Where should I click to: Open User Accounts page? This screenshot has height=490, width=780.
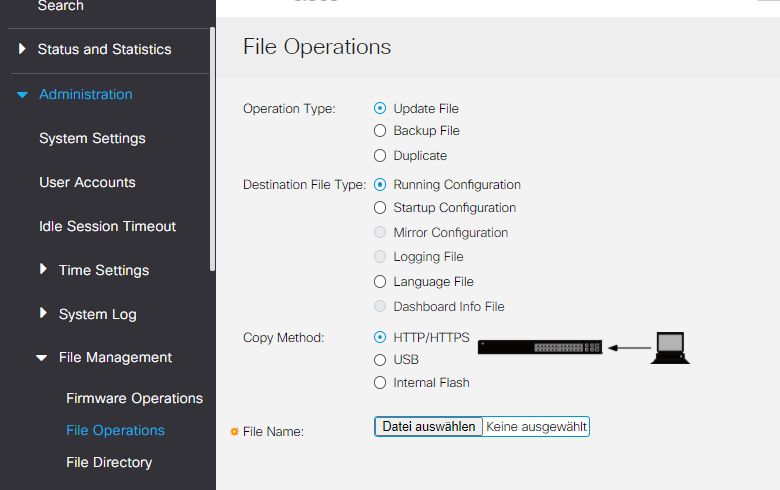88,182
